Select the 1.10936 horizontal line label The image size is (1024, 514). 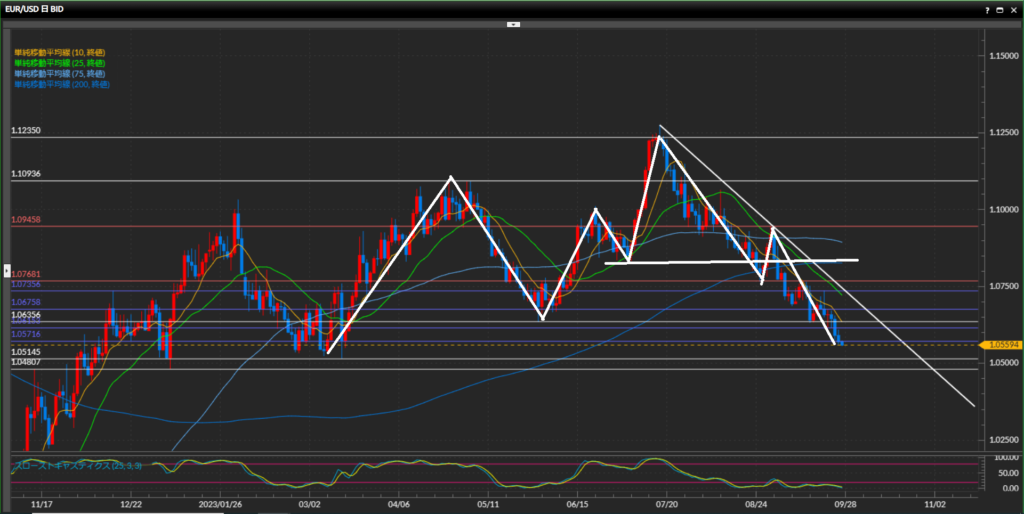pos(26,174)
